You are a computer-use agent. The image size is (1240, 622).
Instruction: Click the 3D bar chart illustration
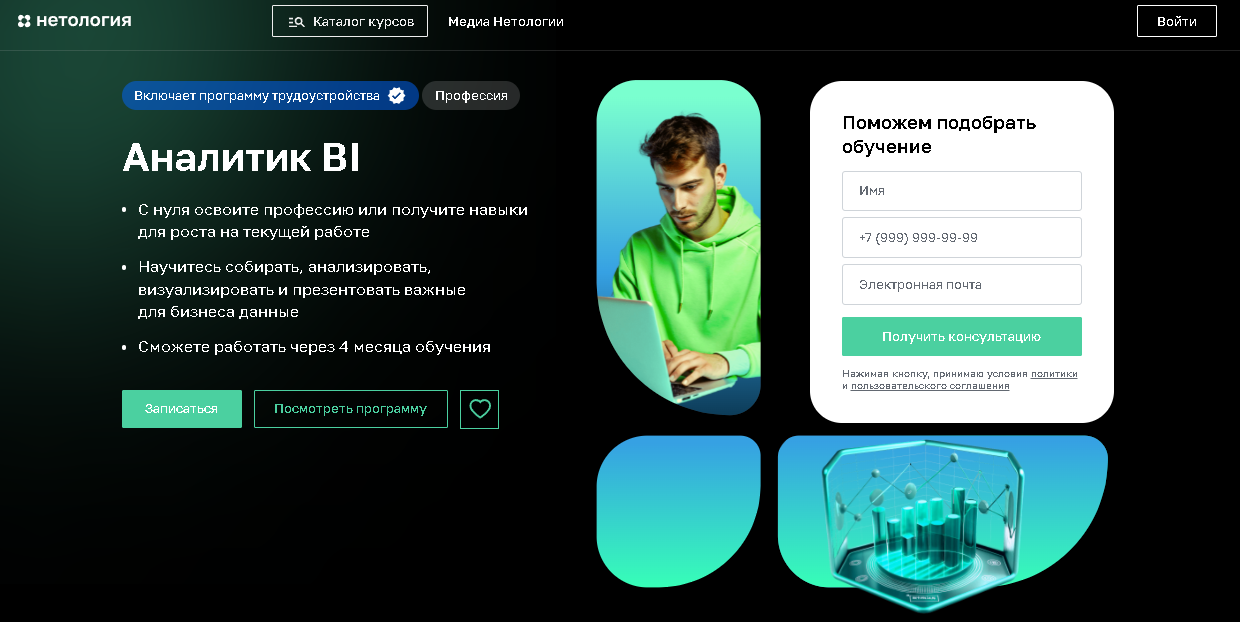942,512
